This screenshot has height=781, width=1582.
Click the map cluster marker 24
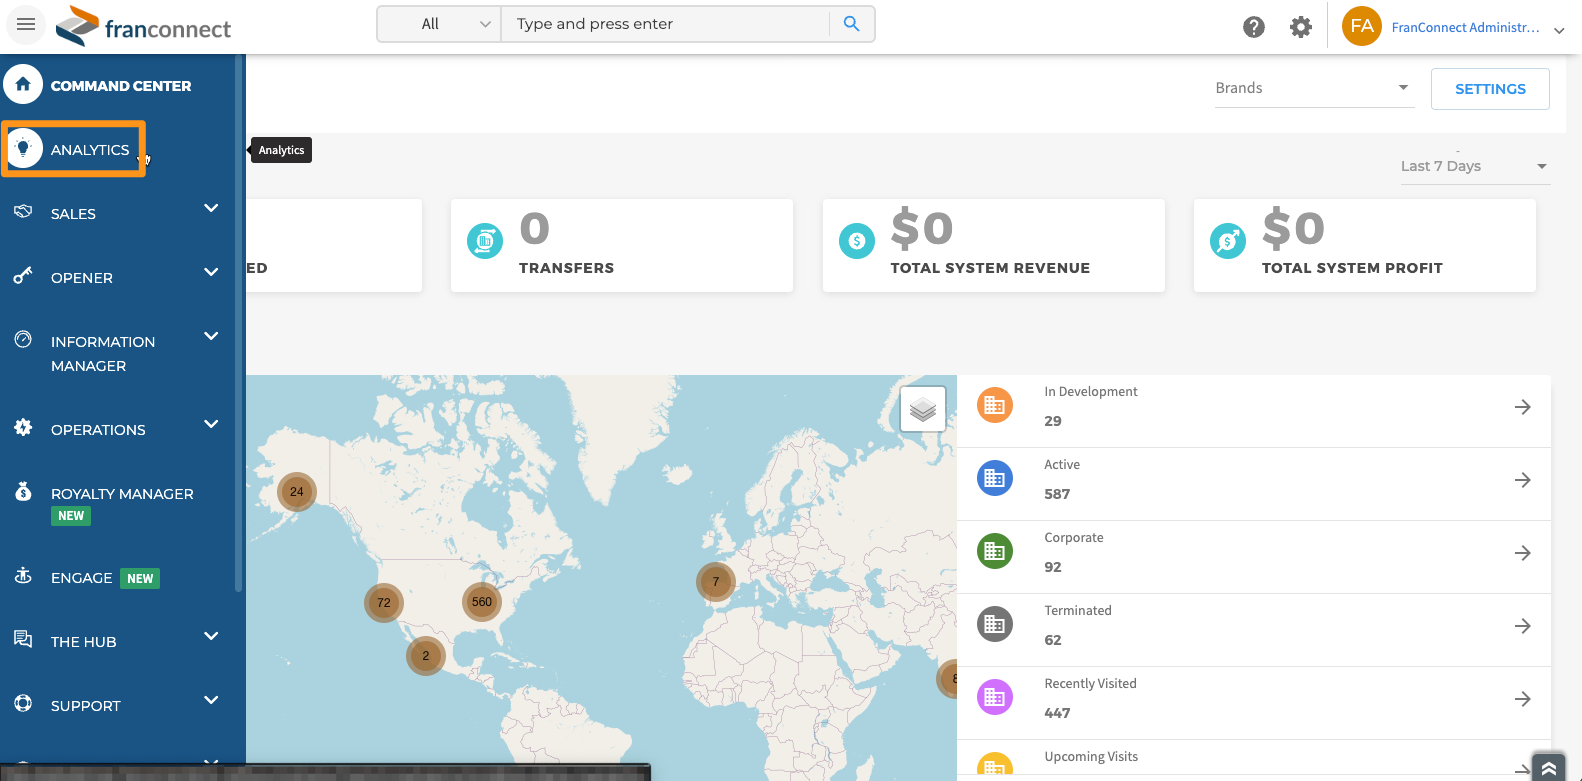tap(297, 492)
